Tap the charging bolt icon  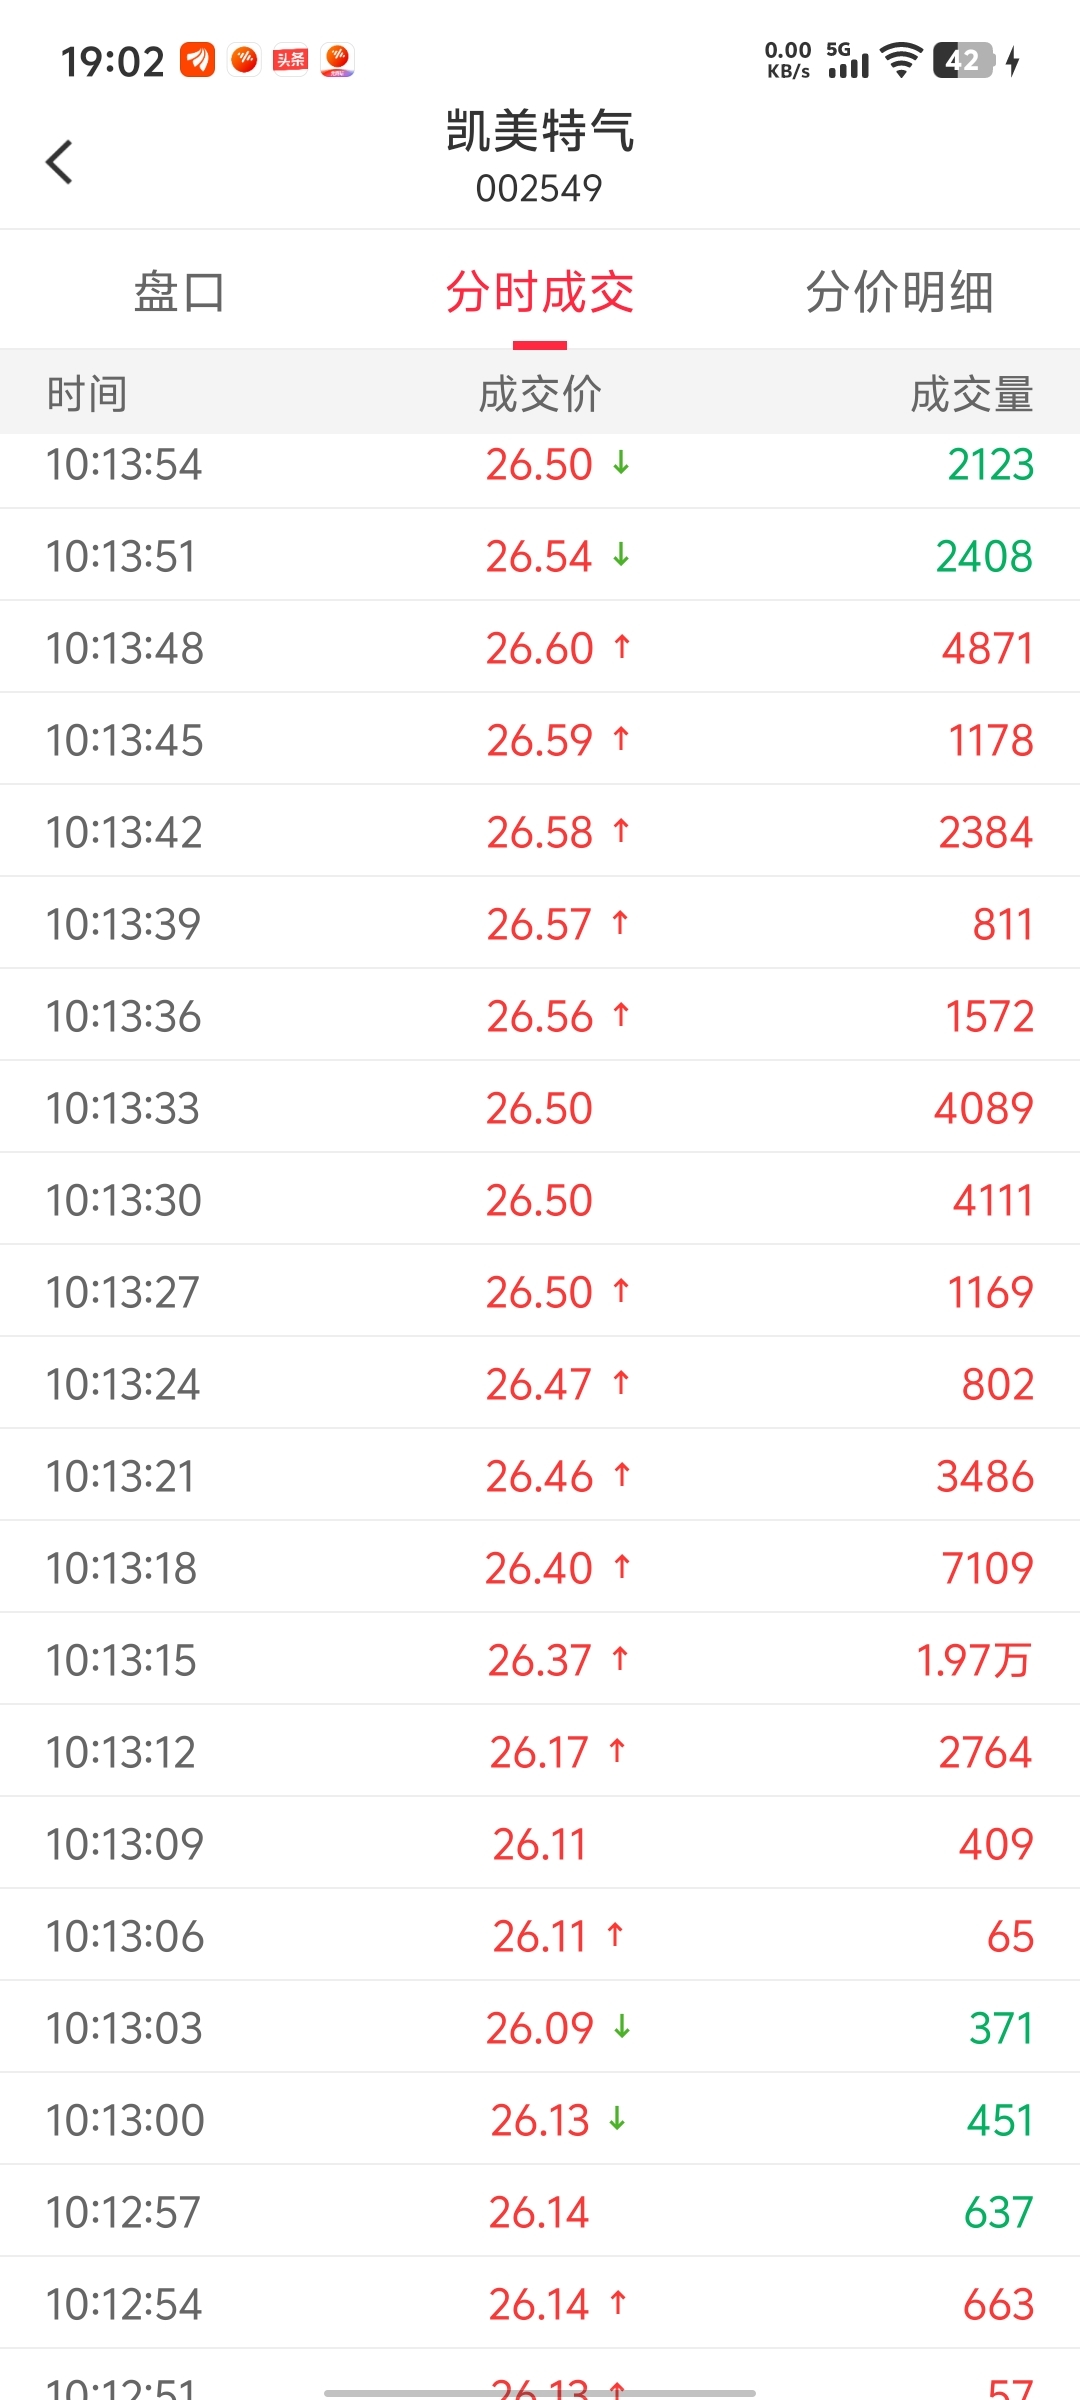click(1013, 61)
